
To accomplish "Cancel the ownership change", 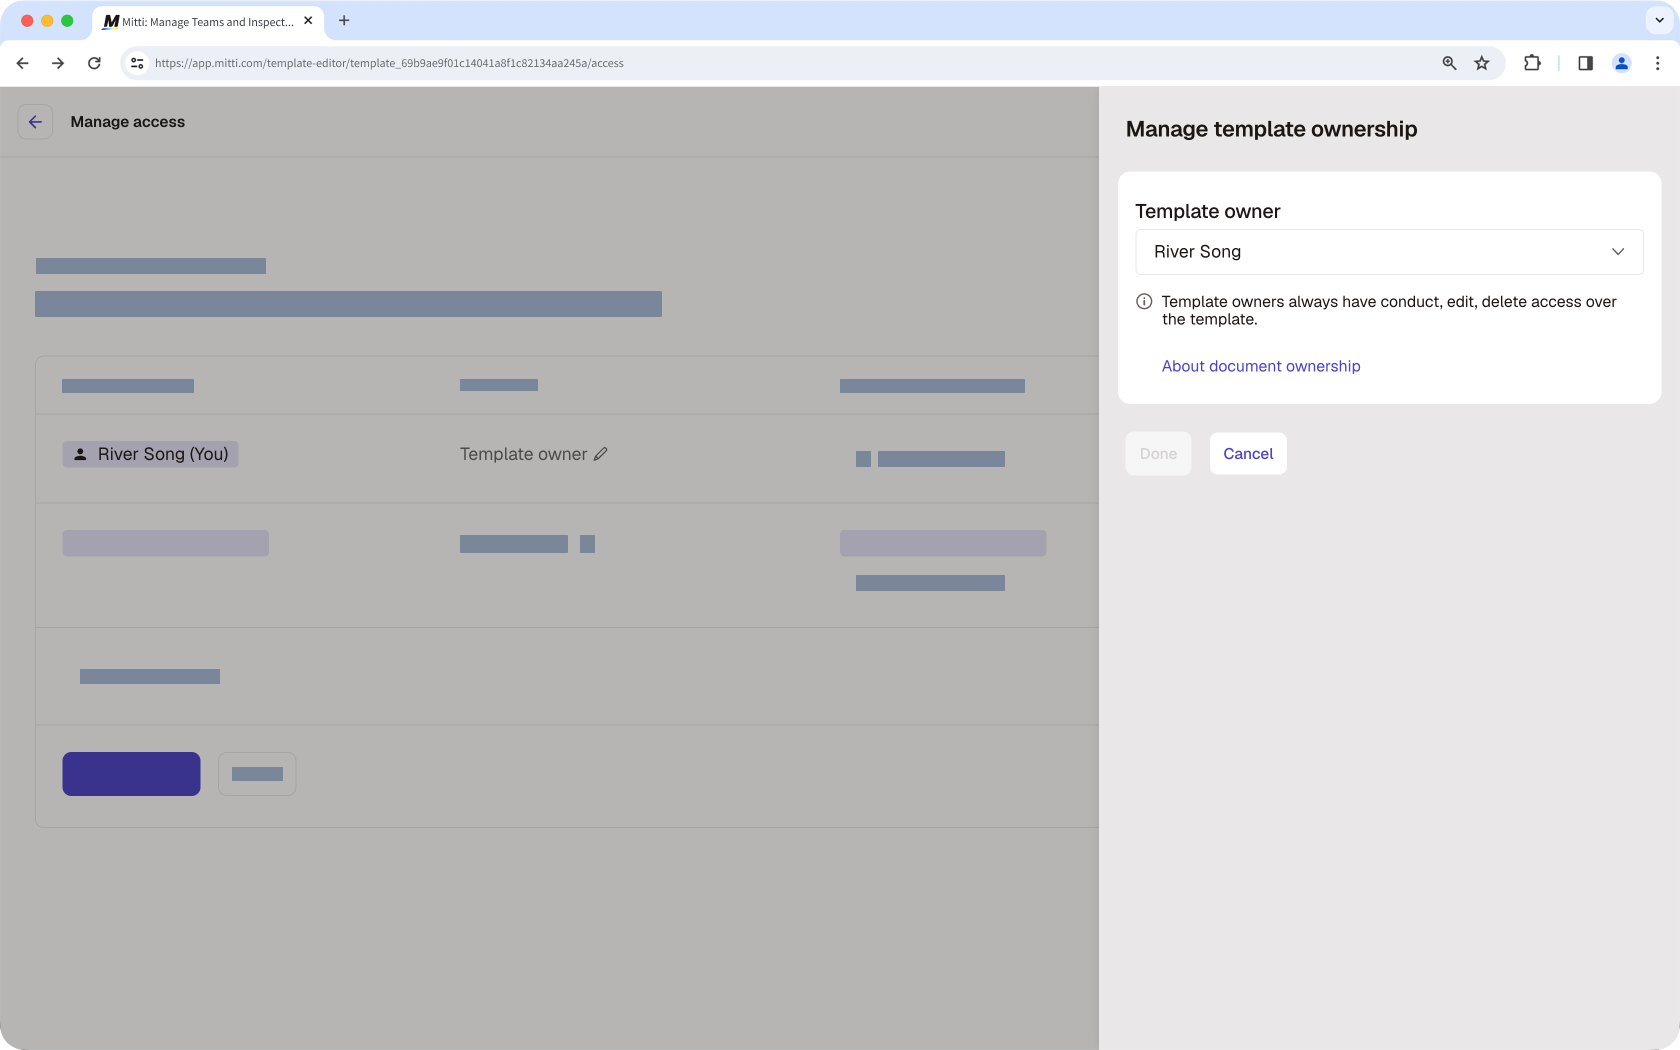I will [1248, 454].
